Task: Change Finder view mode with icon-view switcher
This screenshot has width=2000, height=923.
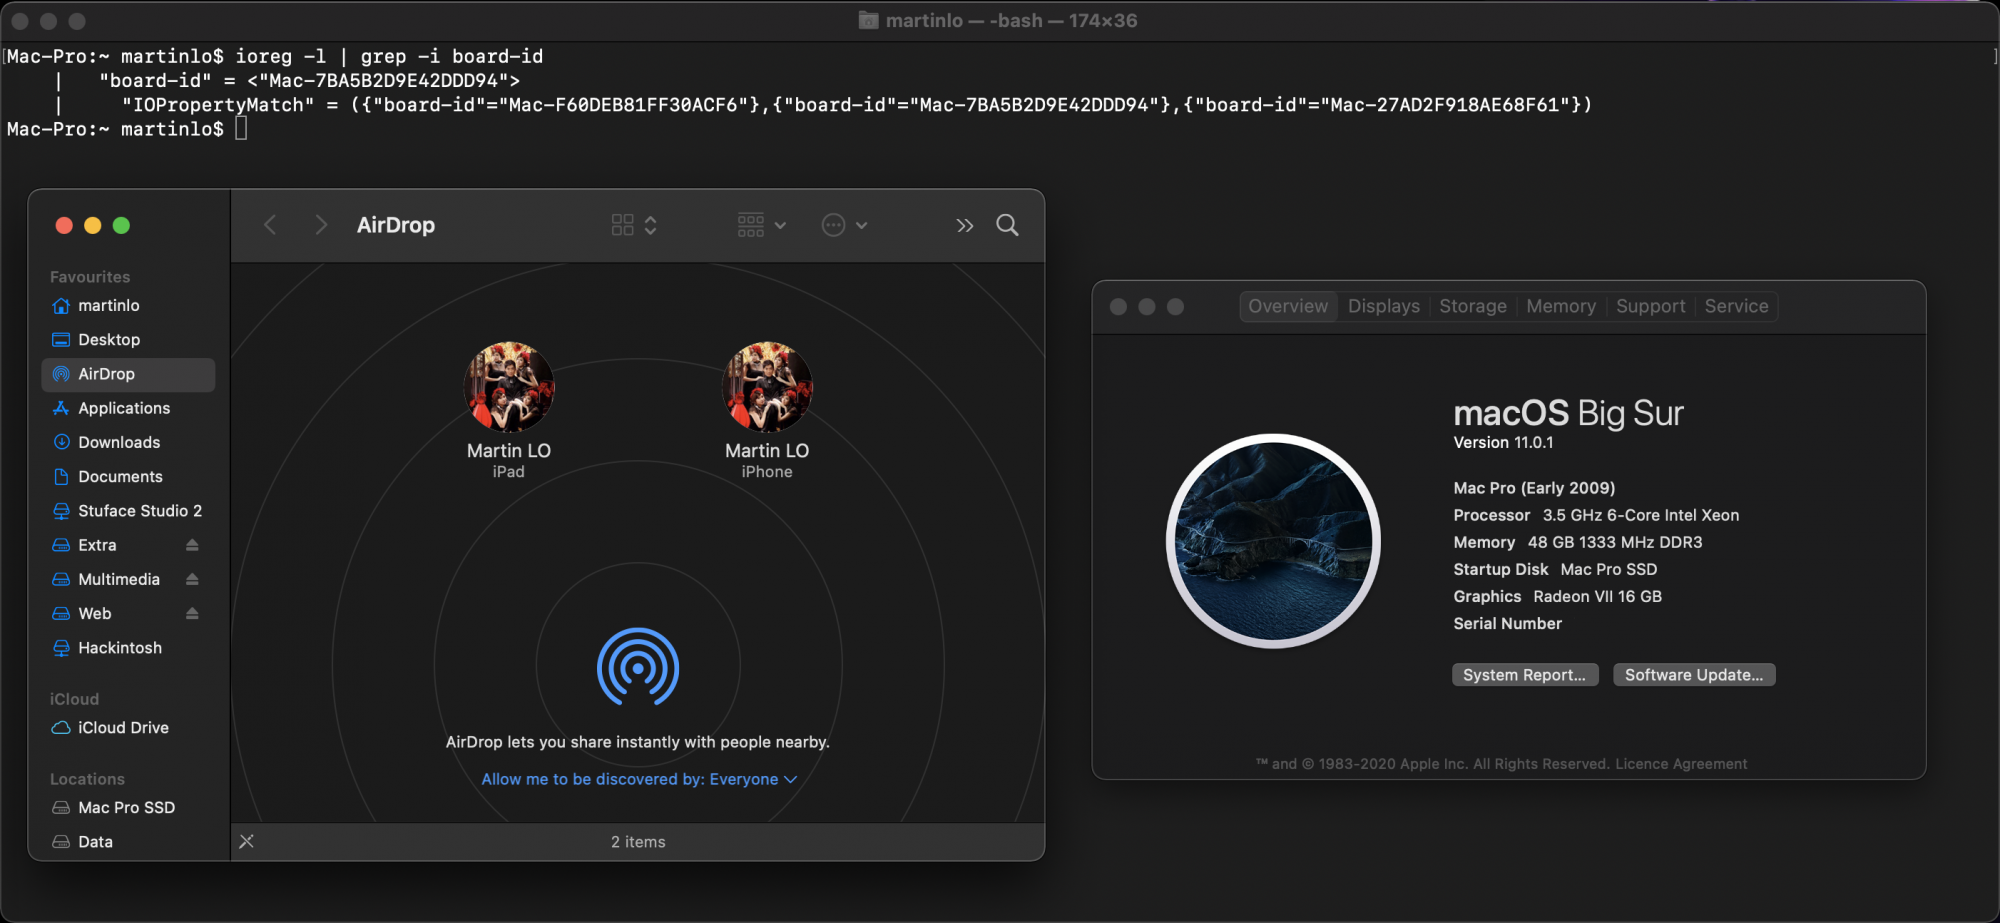Action: (x=634, y=225)
